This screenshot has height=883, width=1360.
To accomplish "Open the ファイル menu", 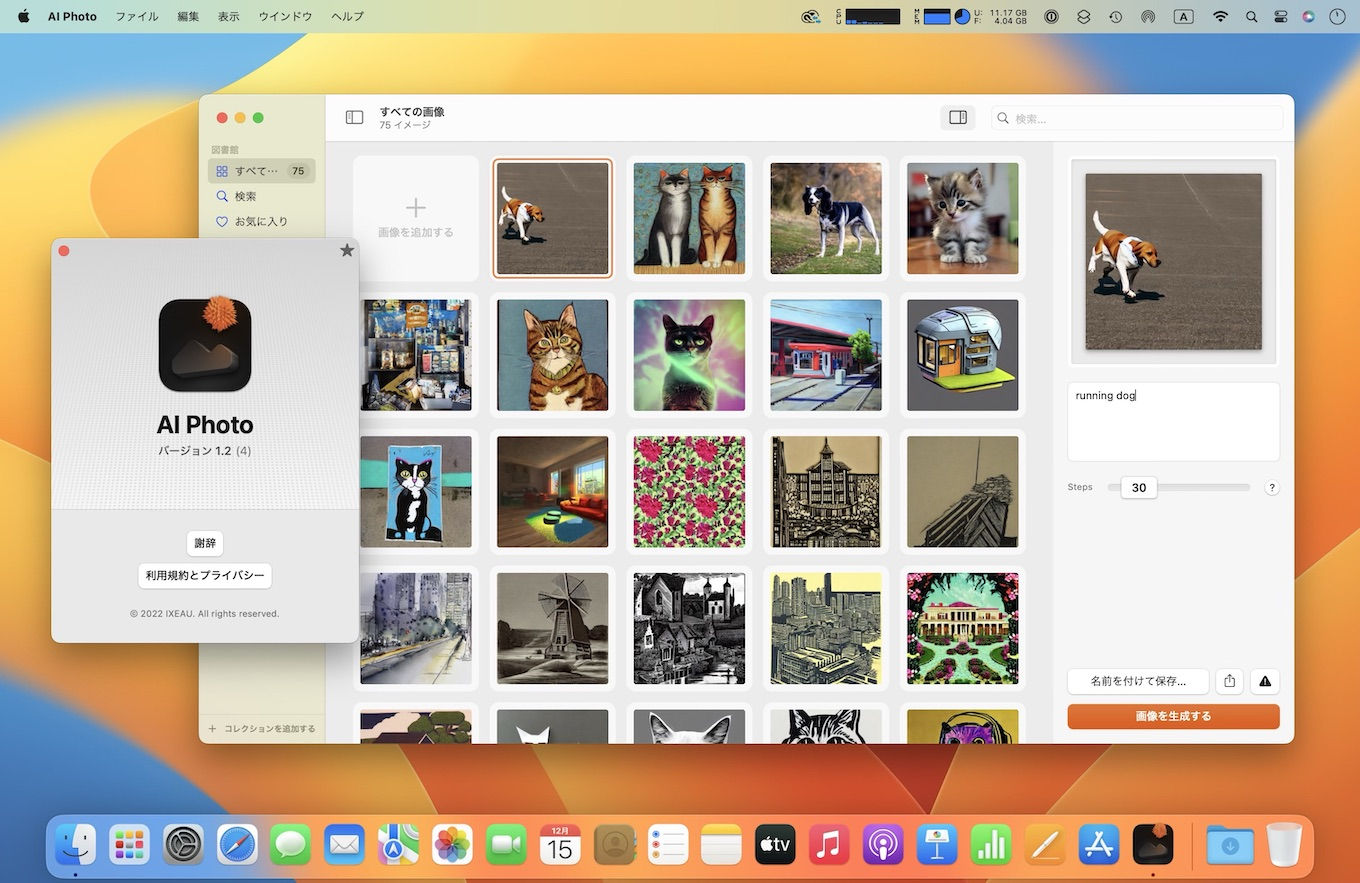I will tap(136, 17).
